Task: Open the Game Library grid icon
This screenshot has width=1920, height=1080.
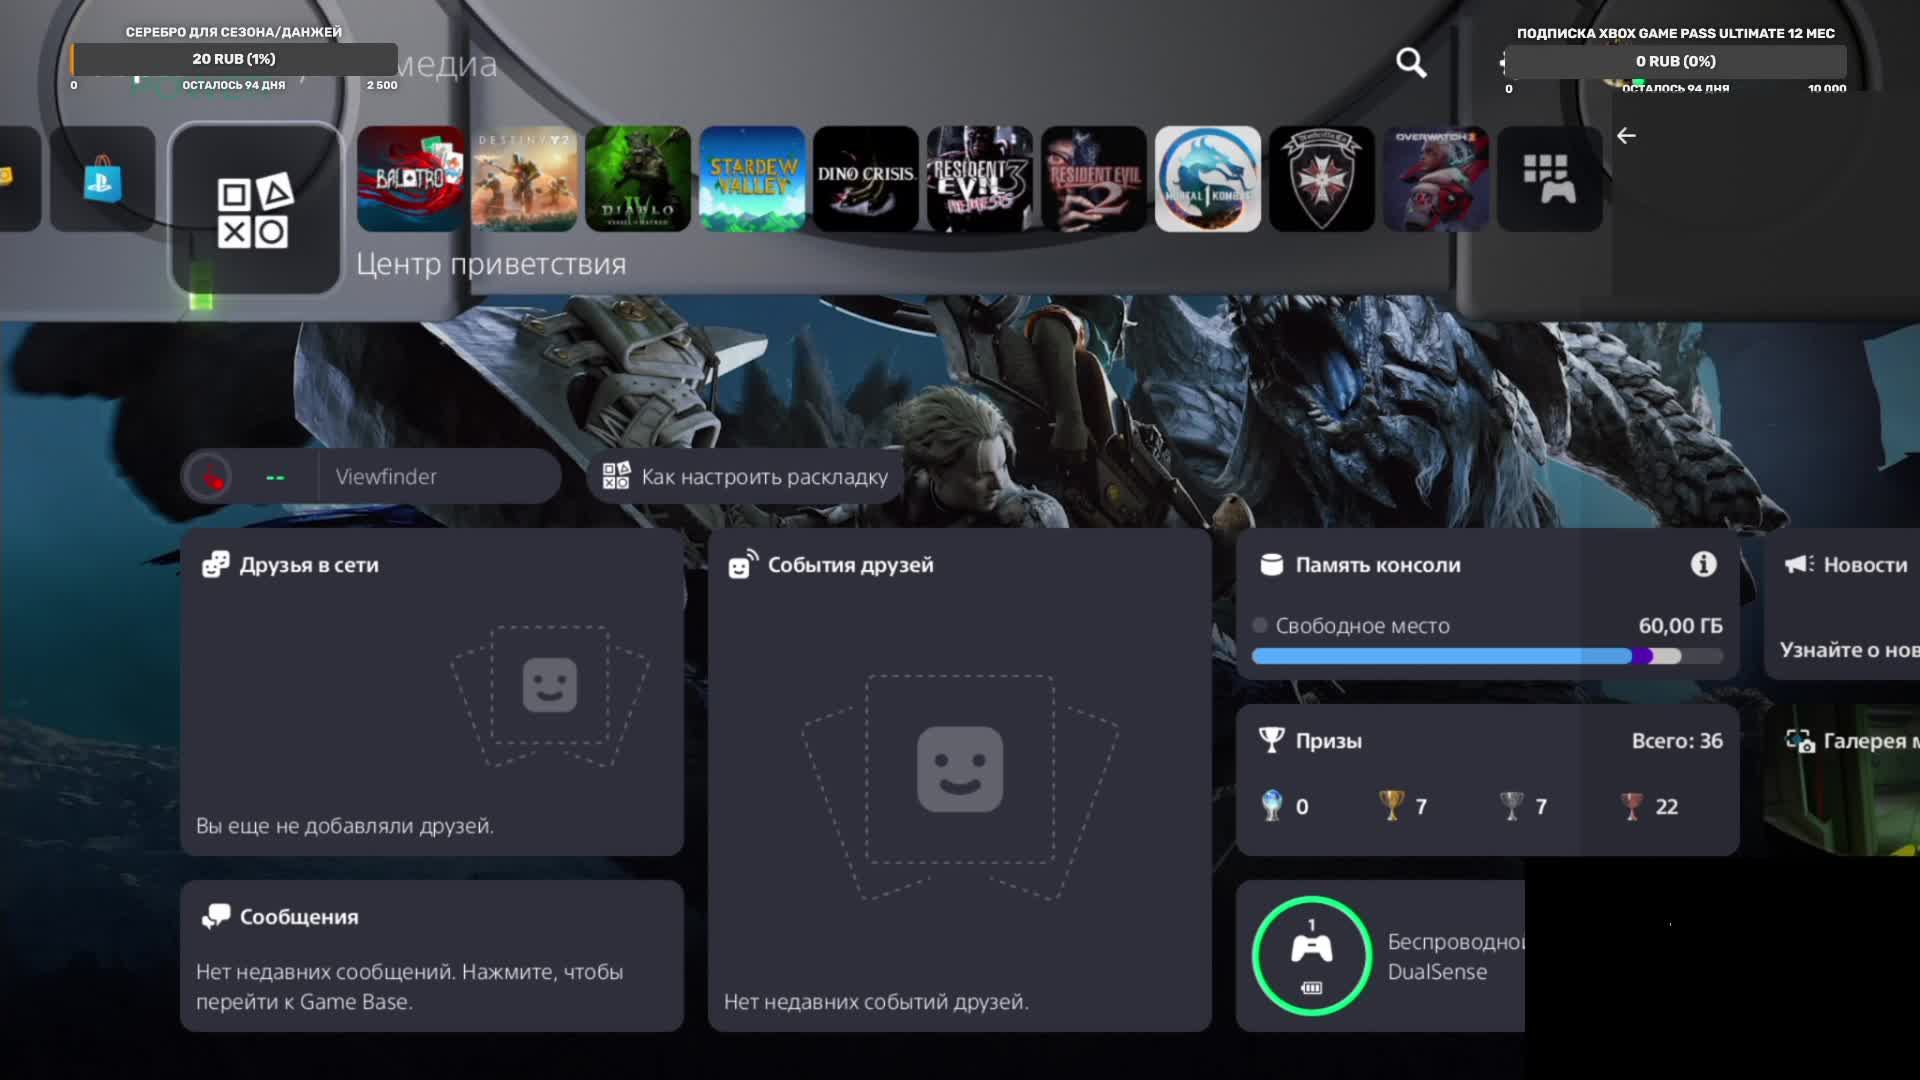Action: (x=1549, y=179)
